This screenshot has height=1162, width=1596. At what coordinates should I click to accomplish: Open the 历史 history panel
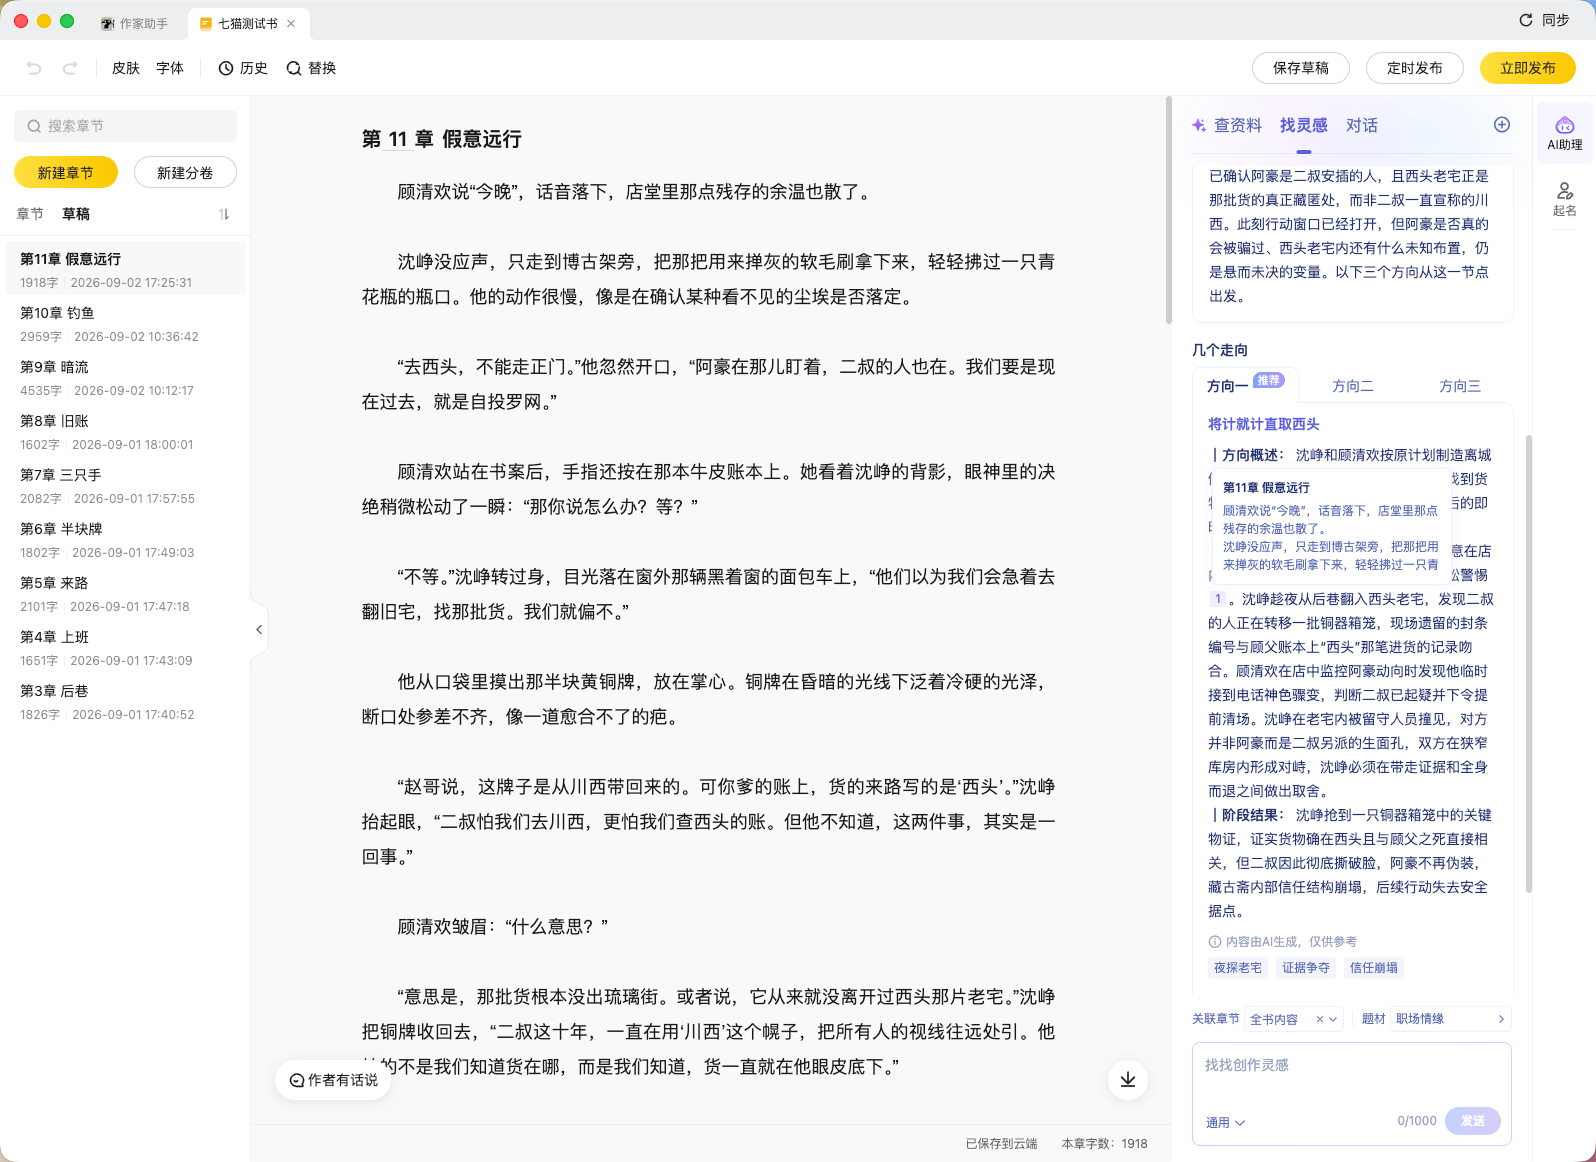(x=243, y=68)
